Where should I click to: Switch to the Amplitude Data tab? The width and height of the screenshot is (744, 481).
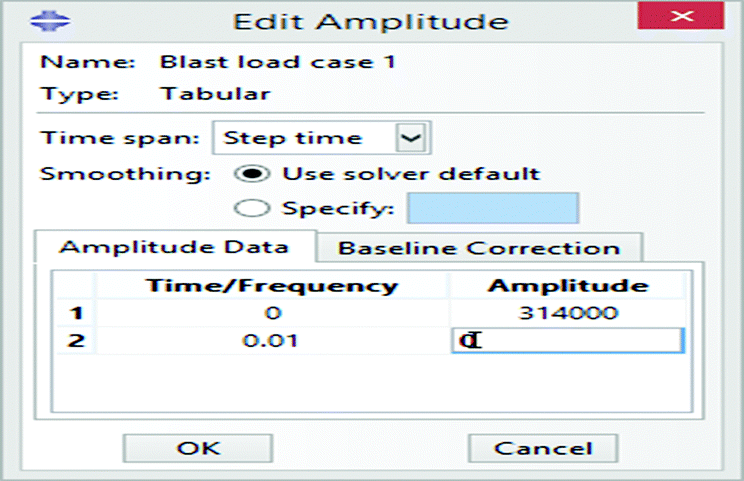pyautogui.click(x=175, y=247)
